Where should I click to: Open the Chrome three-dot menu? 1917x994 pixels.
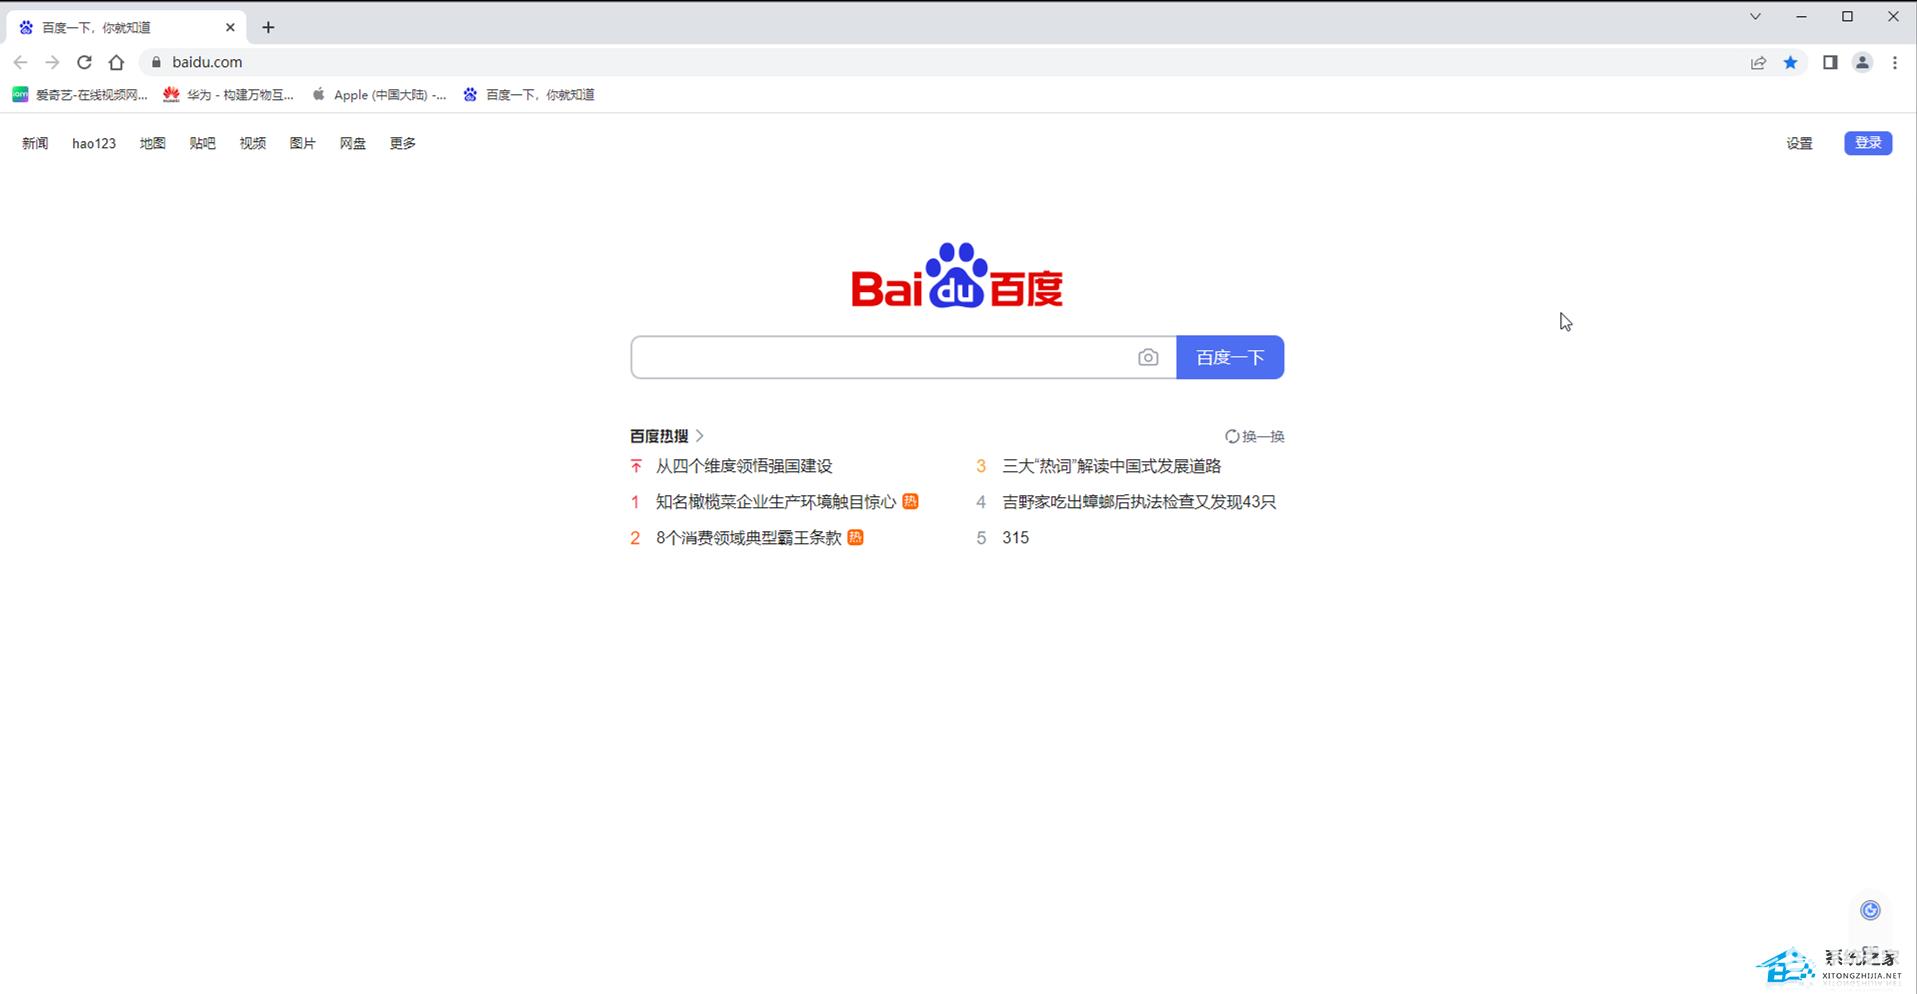point(1895,62)
